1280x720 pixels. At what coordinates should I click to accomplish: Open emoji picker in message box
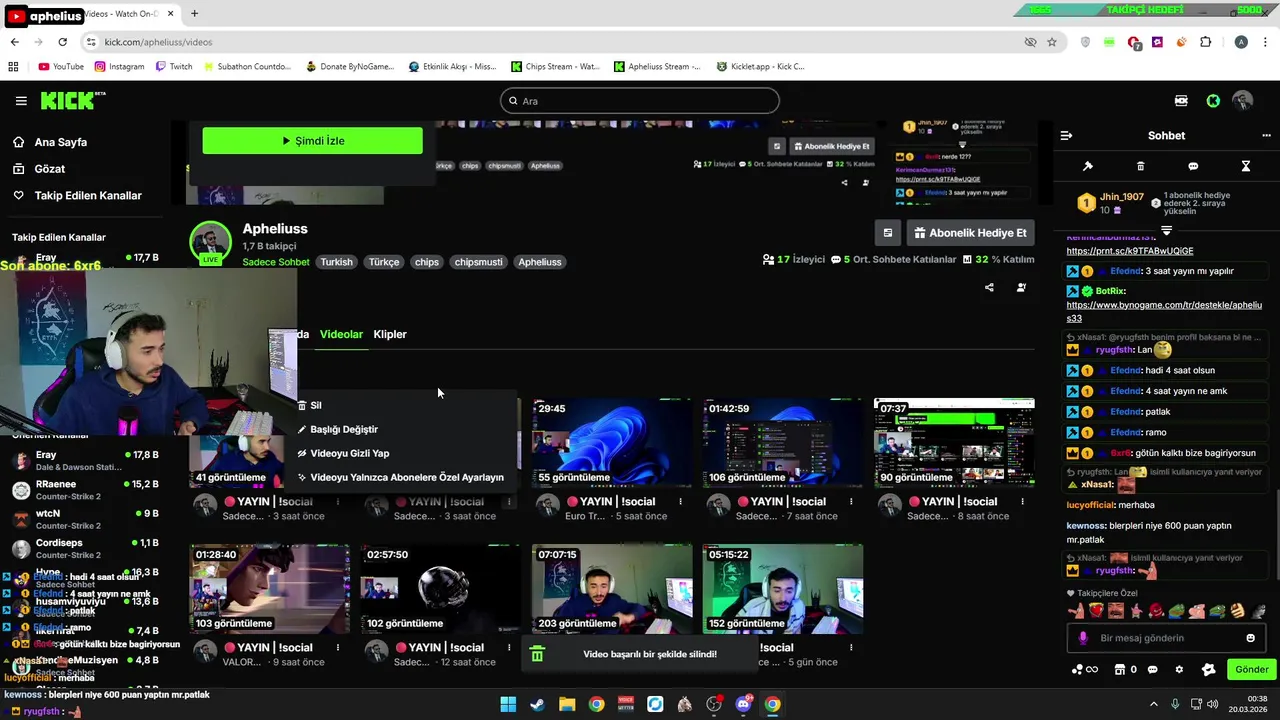coord(1250,638)
